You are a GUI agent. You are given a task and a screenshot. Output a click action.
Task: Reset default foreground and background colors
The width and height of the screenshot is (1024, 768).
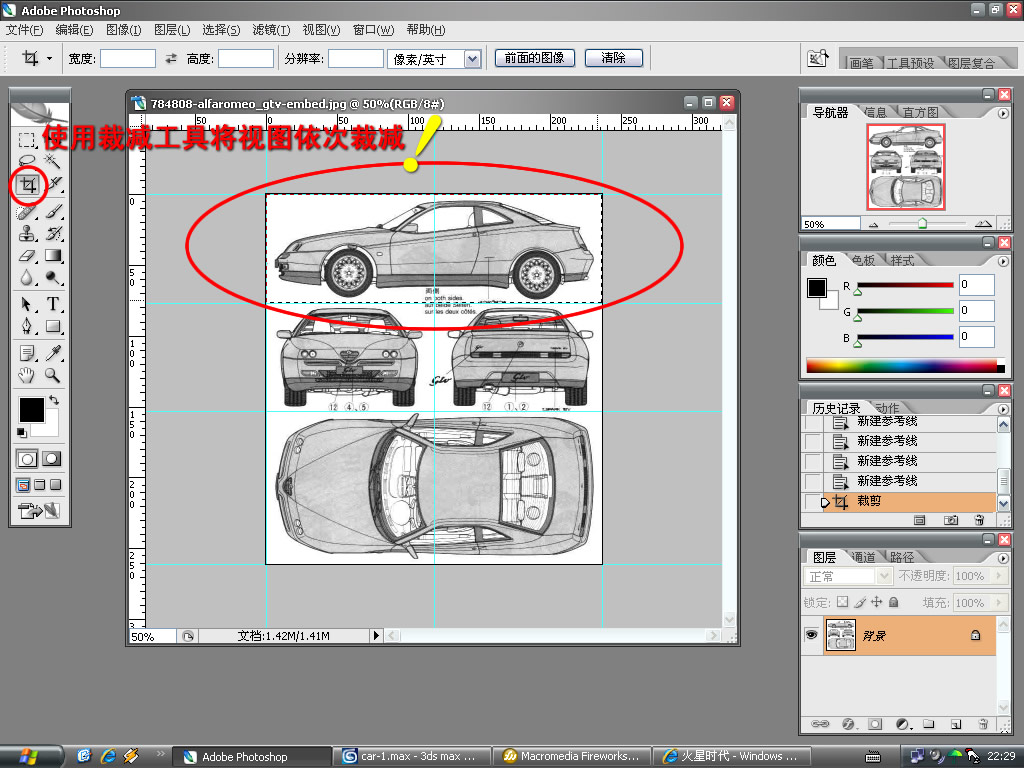pos(22,432)
